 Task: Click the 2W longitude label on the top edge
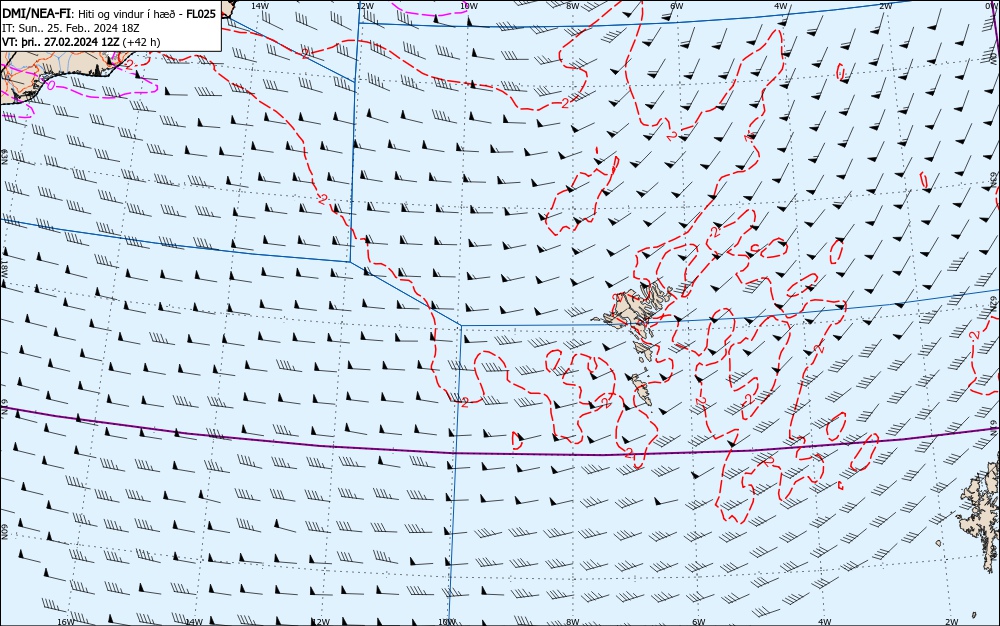tap(885, 5)
